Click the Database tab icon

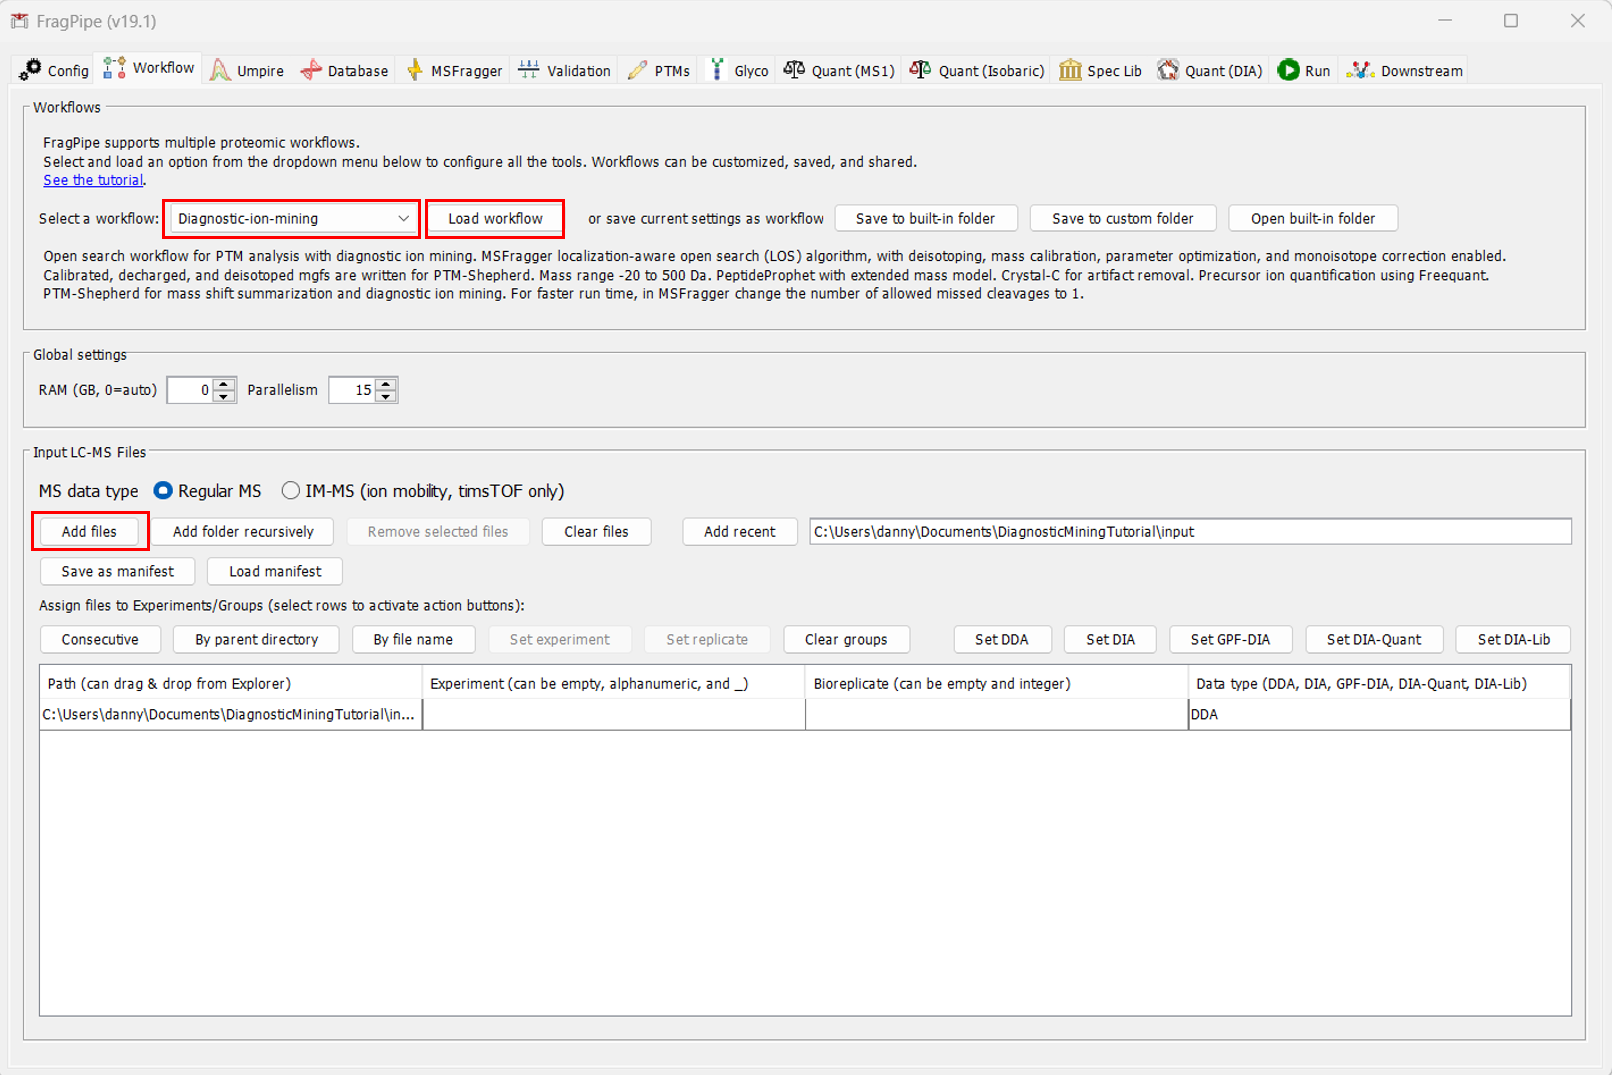click(x=311, y=70)
